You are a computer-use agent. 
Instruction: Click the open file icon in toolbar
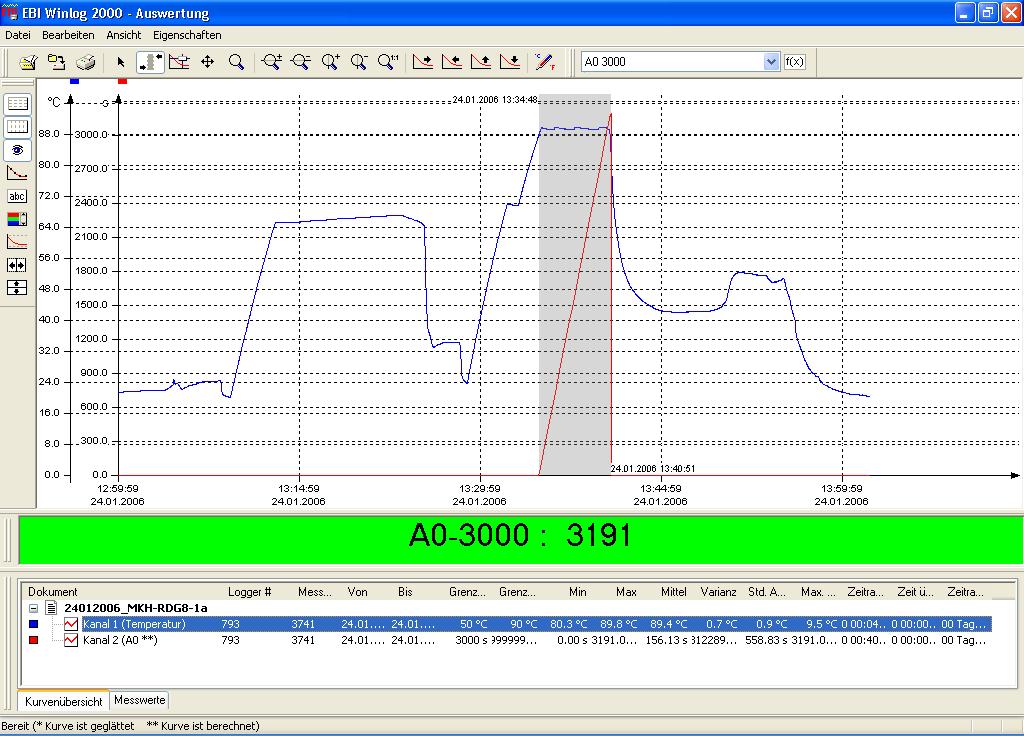27,62
